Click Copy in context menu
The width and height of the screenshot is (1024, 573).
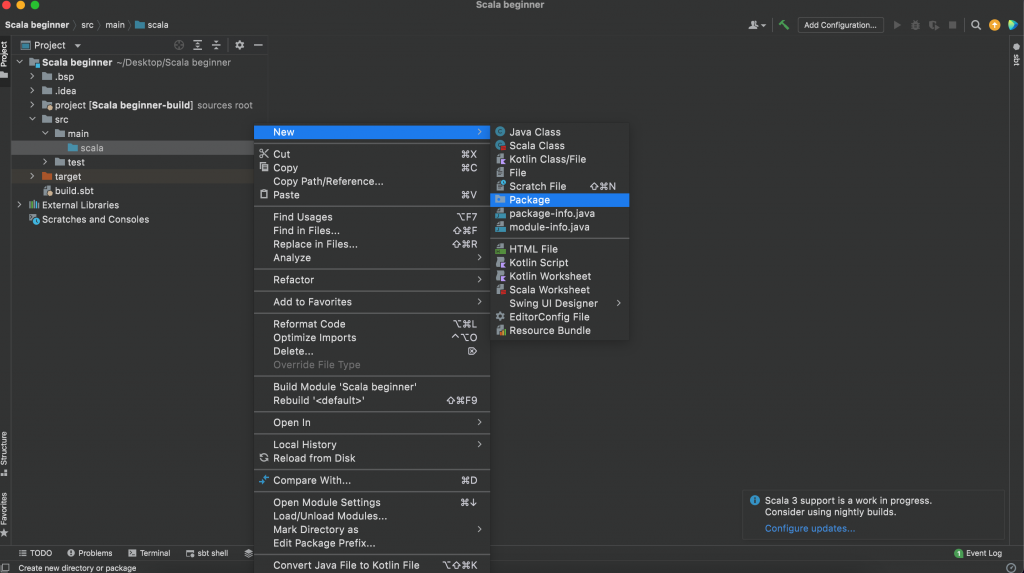(372, 168)
